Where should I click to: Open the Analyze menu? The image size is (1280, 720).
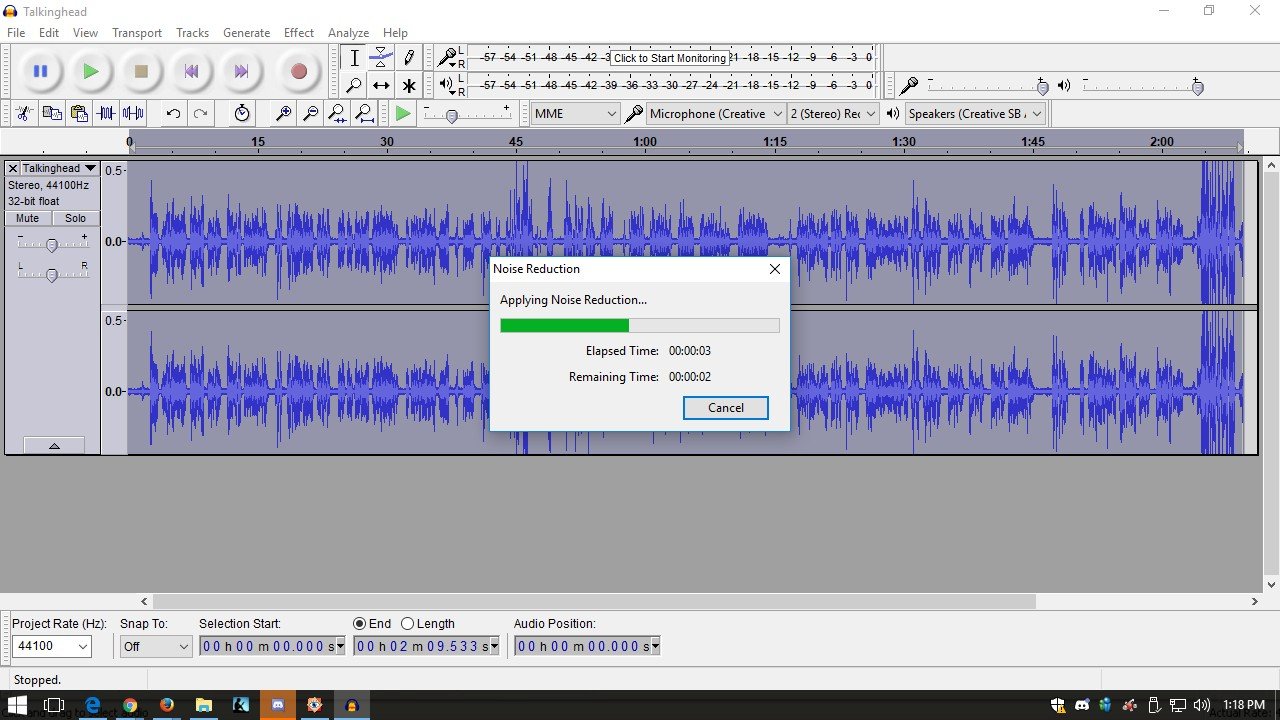[348, 32]
